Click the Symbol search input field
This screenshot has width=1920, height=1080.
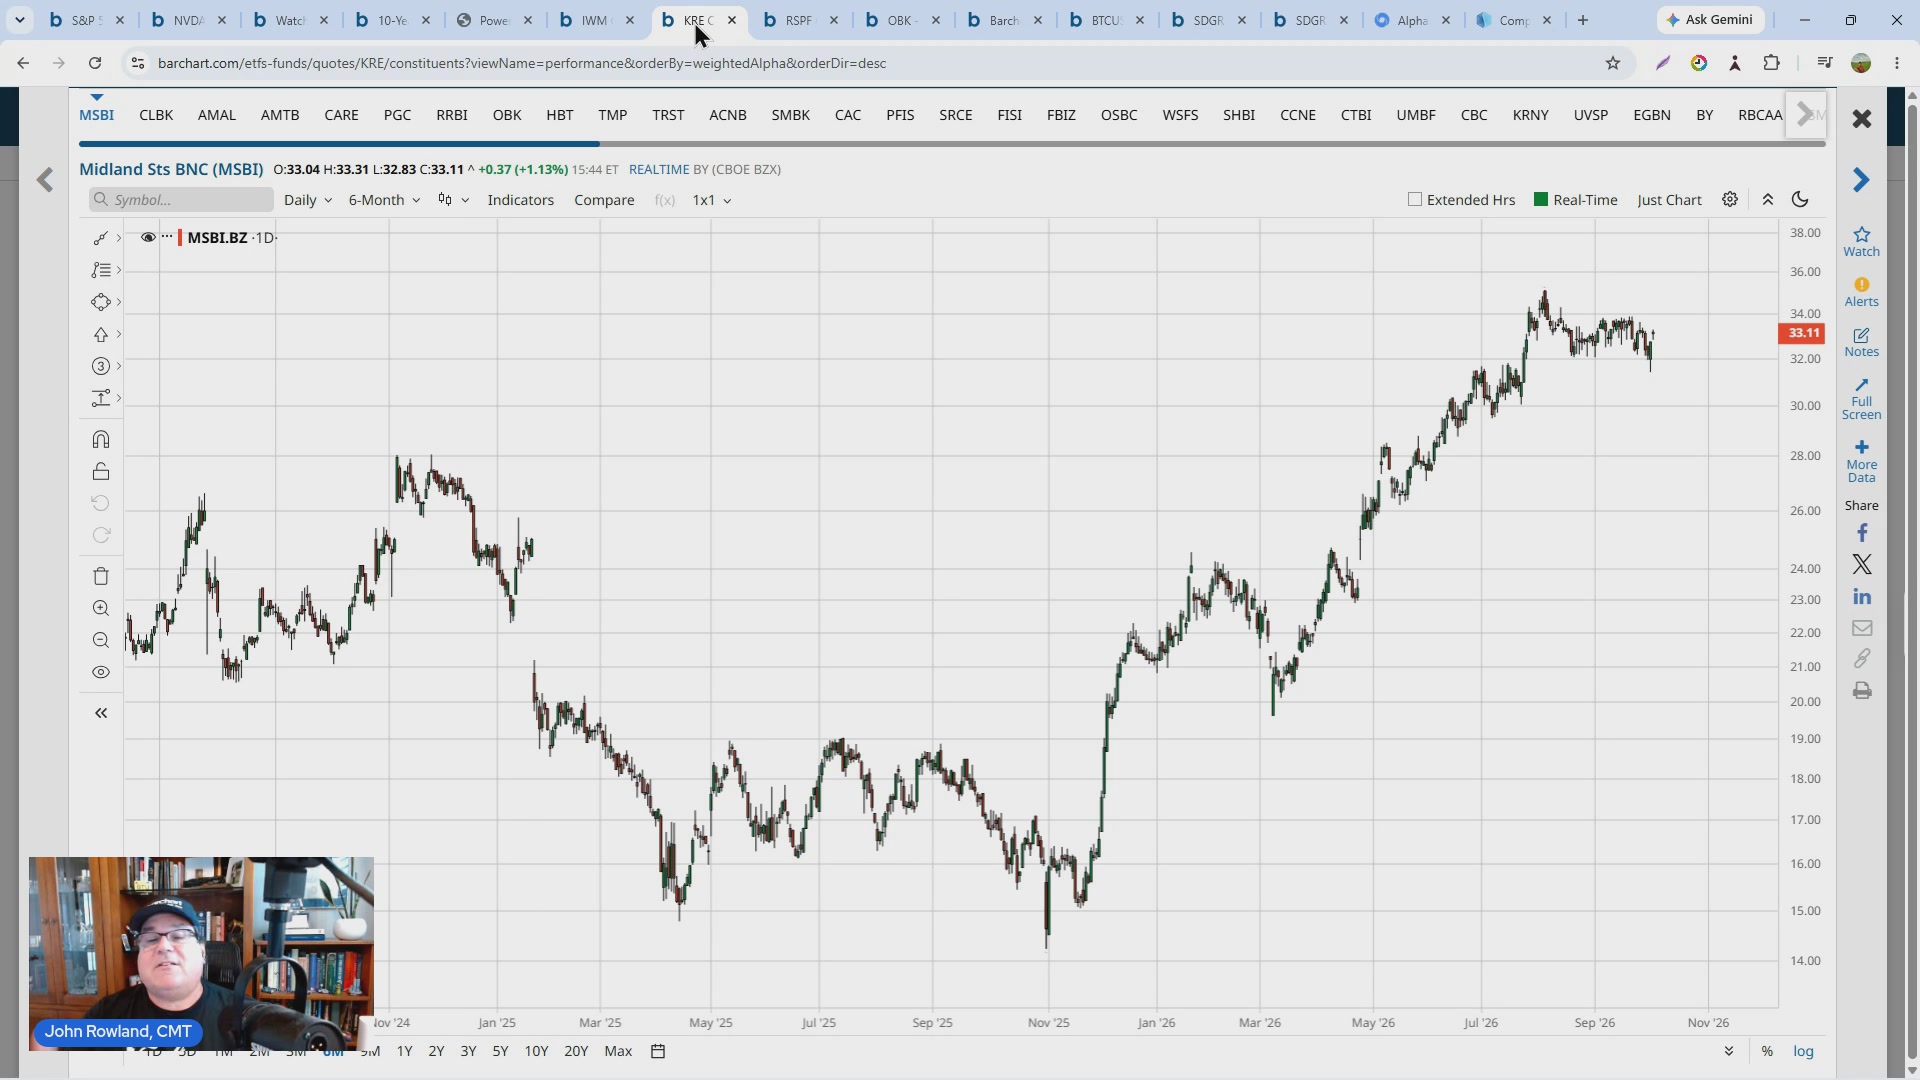click(181, 200)
